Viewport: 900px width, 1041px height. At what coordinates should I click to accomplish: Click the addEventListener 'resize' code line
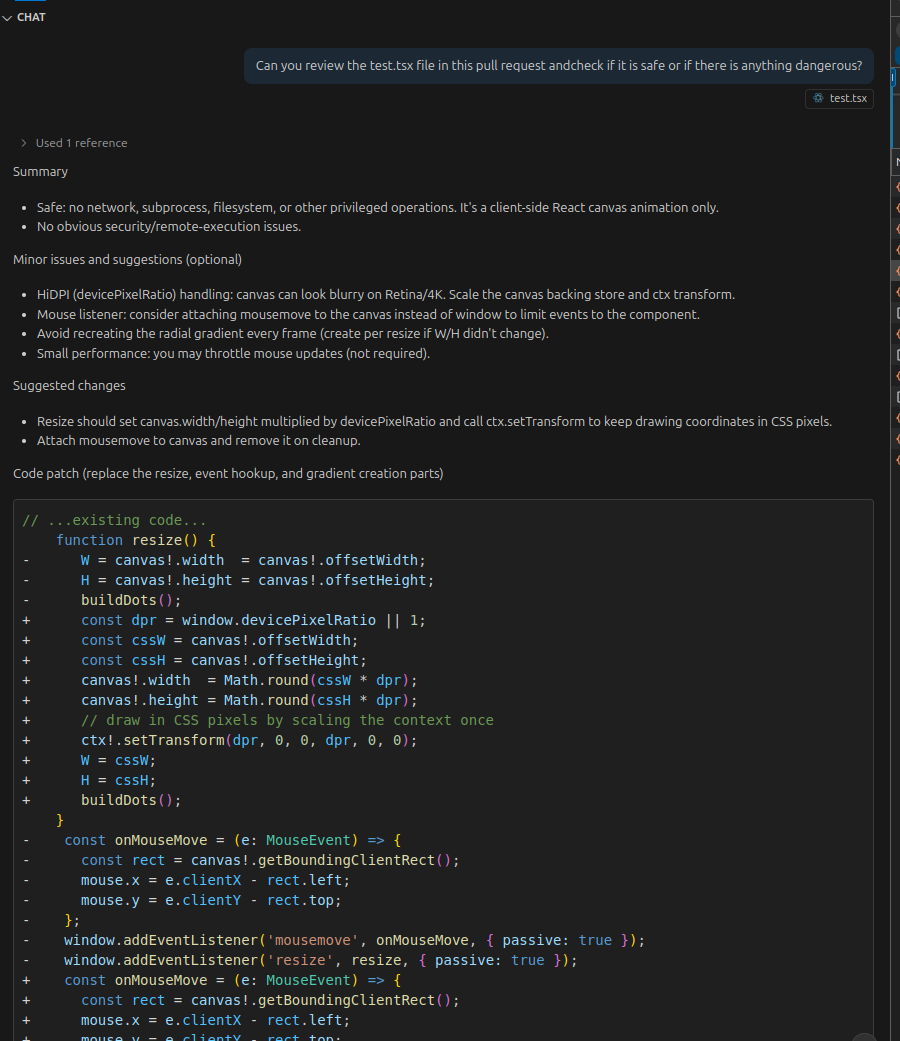[x=320, y=960]
